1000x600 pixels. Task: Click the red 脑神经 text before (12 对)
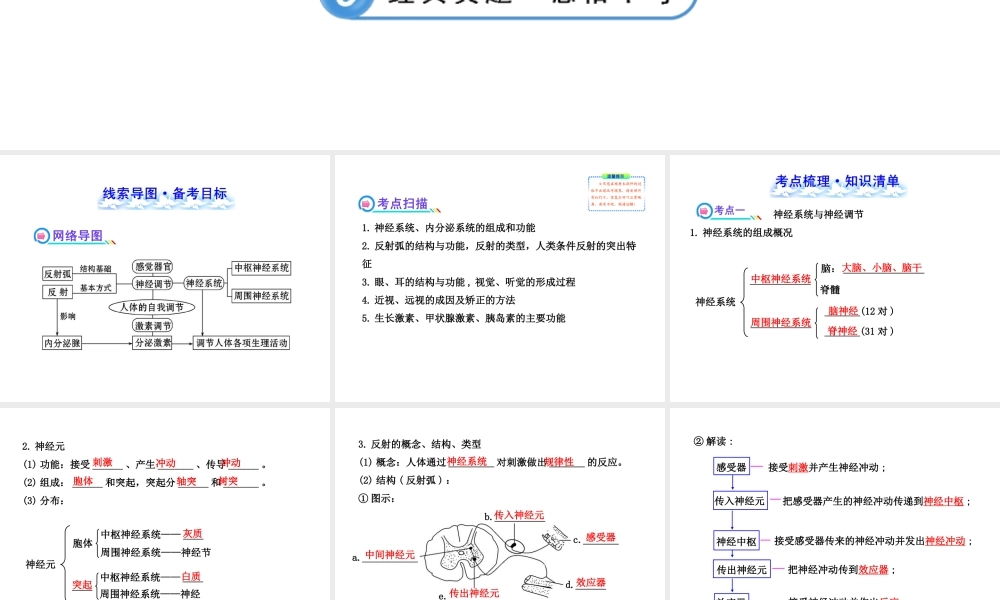click(x=843, y=311)
